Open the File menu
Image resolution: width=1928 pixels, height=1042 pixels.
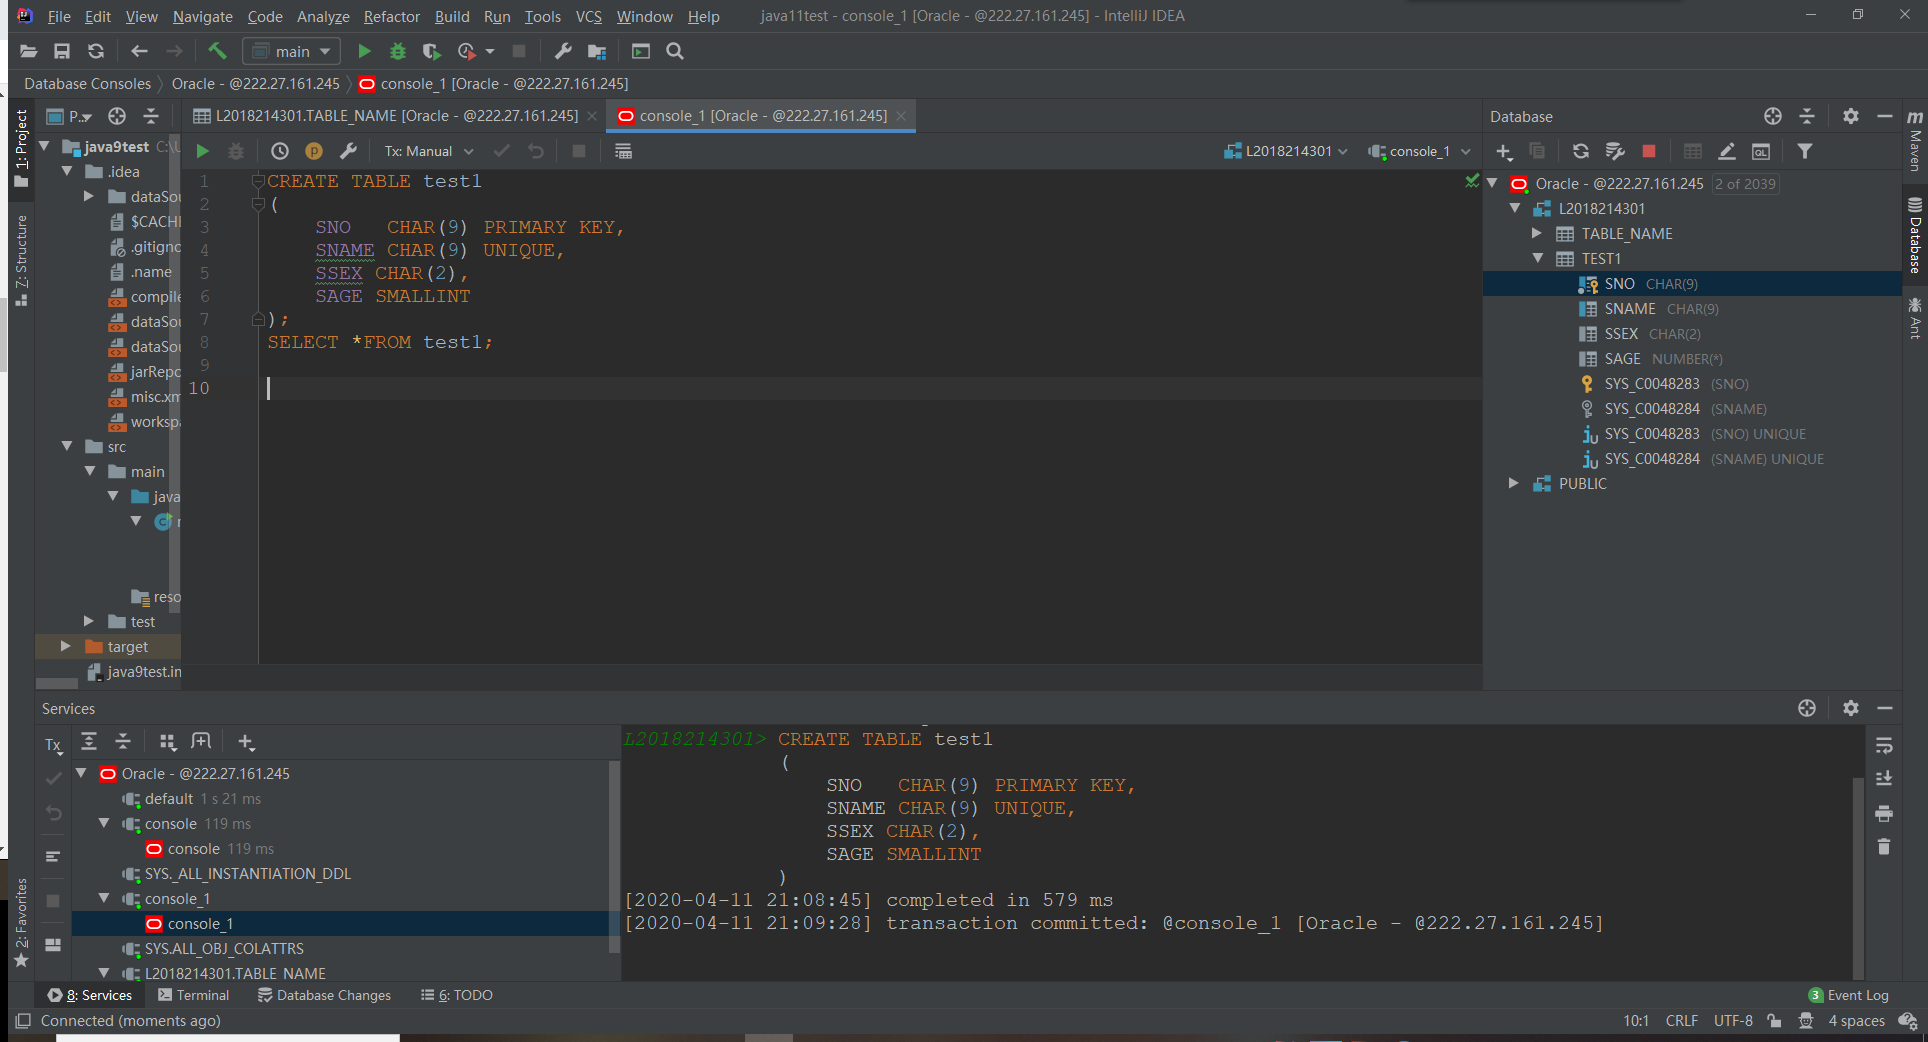(x=59, y=16)
